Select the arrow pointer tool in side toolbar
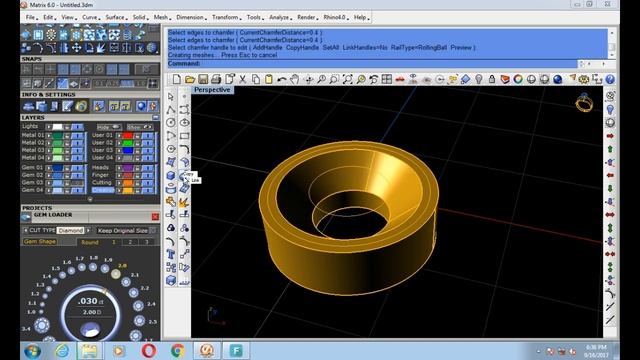Viewport: 640px width, 360px height. pos(171,96)
